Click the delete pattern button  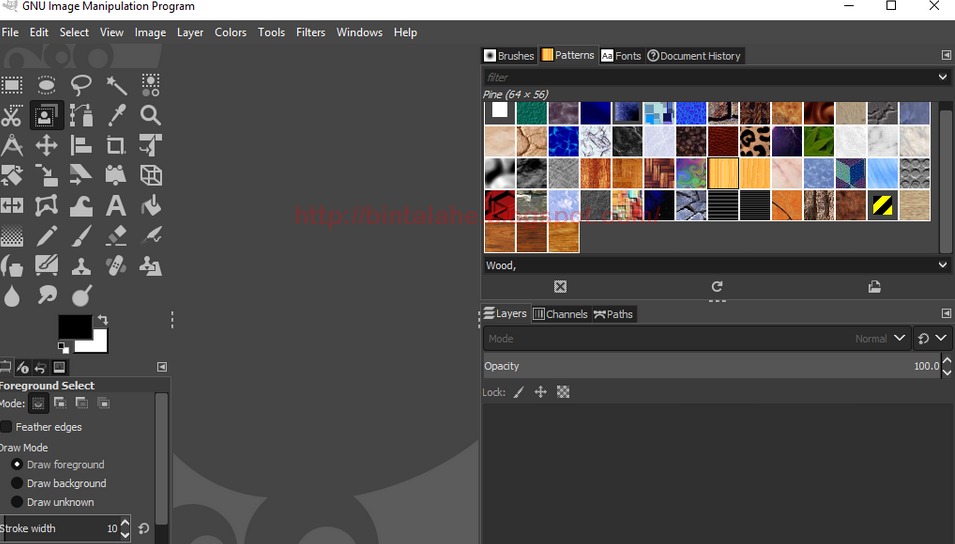560,286
